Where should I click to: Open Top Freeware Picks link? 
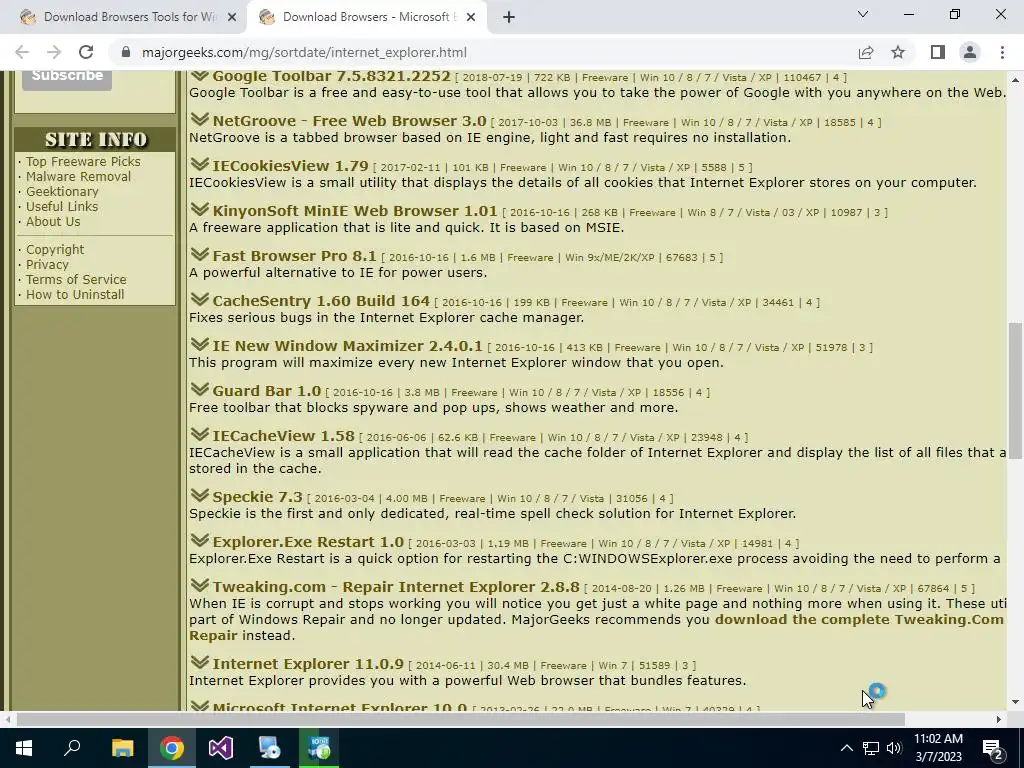point(83,161)
